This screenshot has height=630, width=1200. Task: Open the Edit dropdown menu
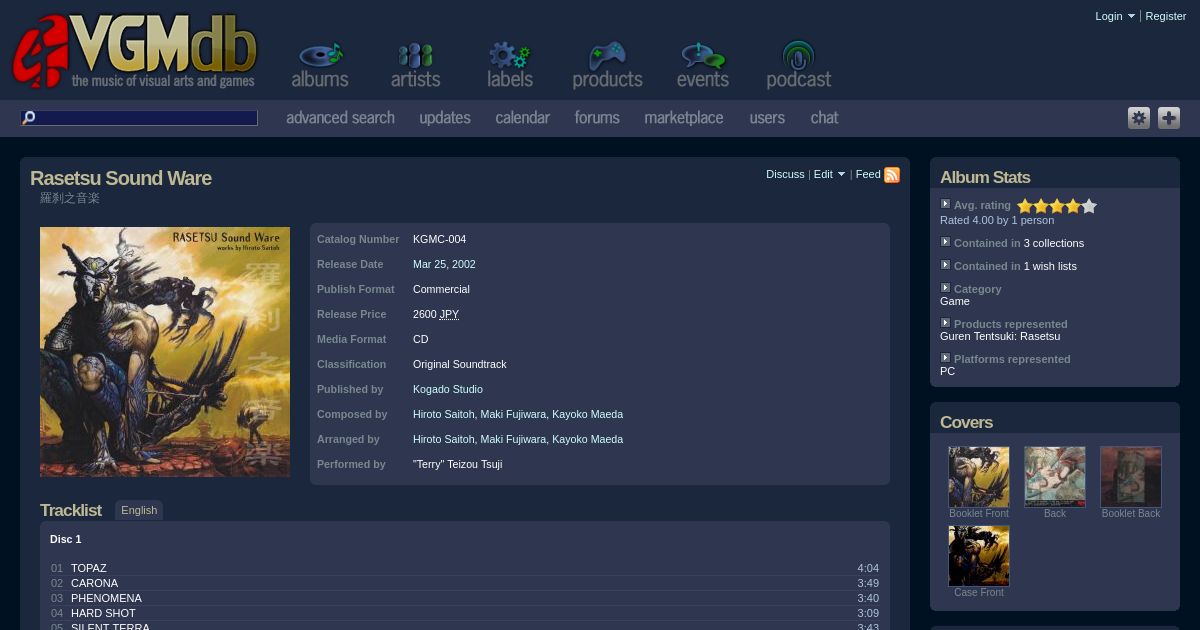(x=829, y=174)
